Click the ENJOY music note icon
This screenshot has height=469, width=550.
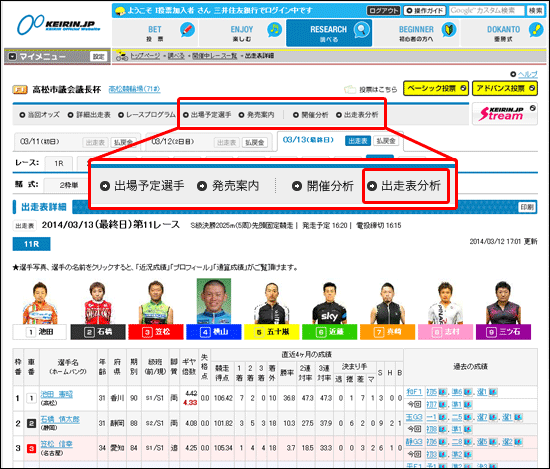pos(274,30)
